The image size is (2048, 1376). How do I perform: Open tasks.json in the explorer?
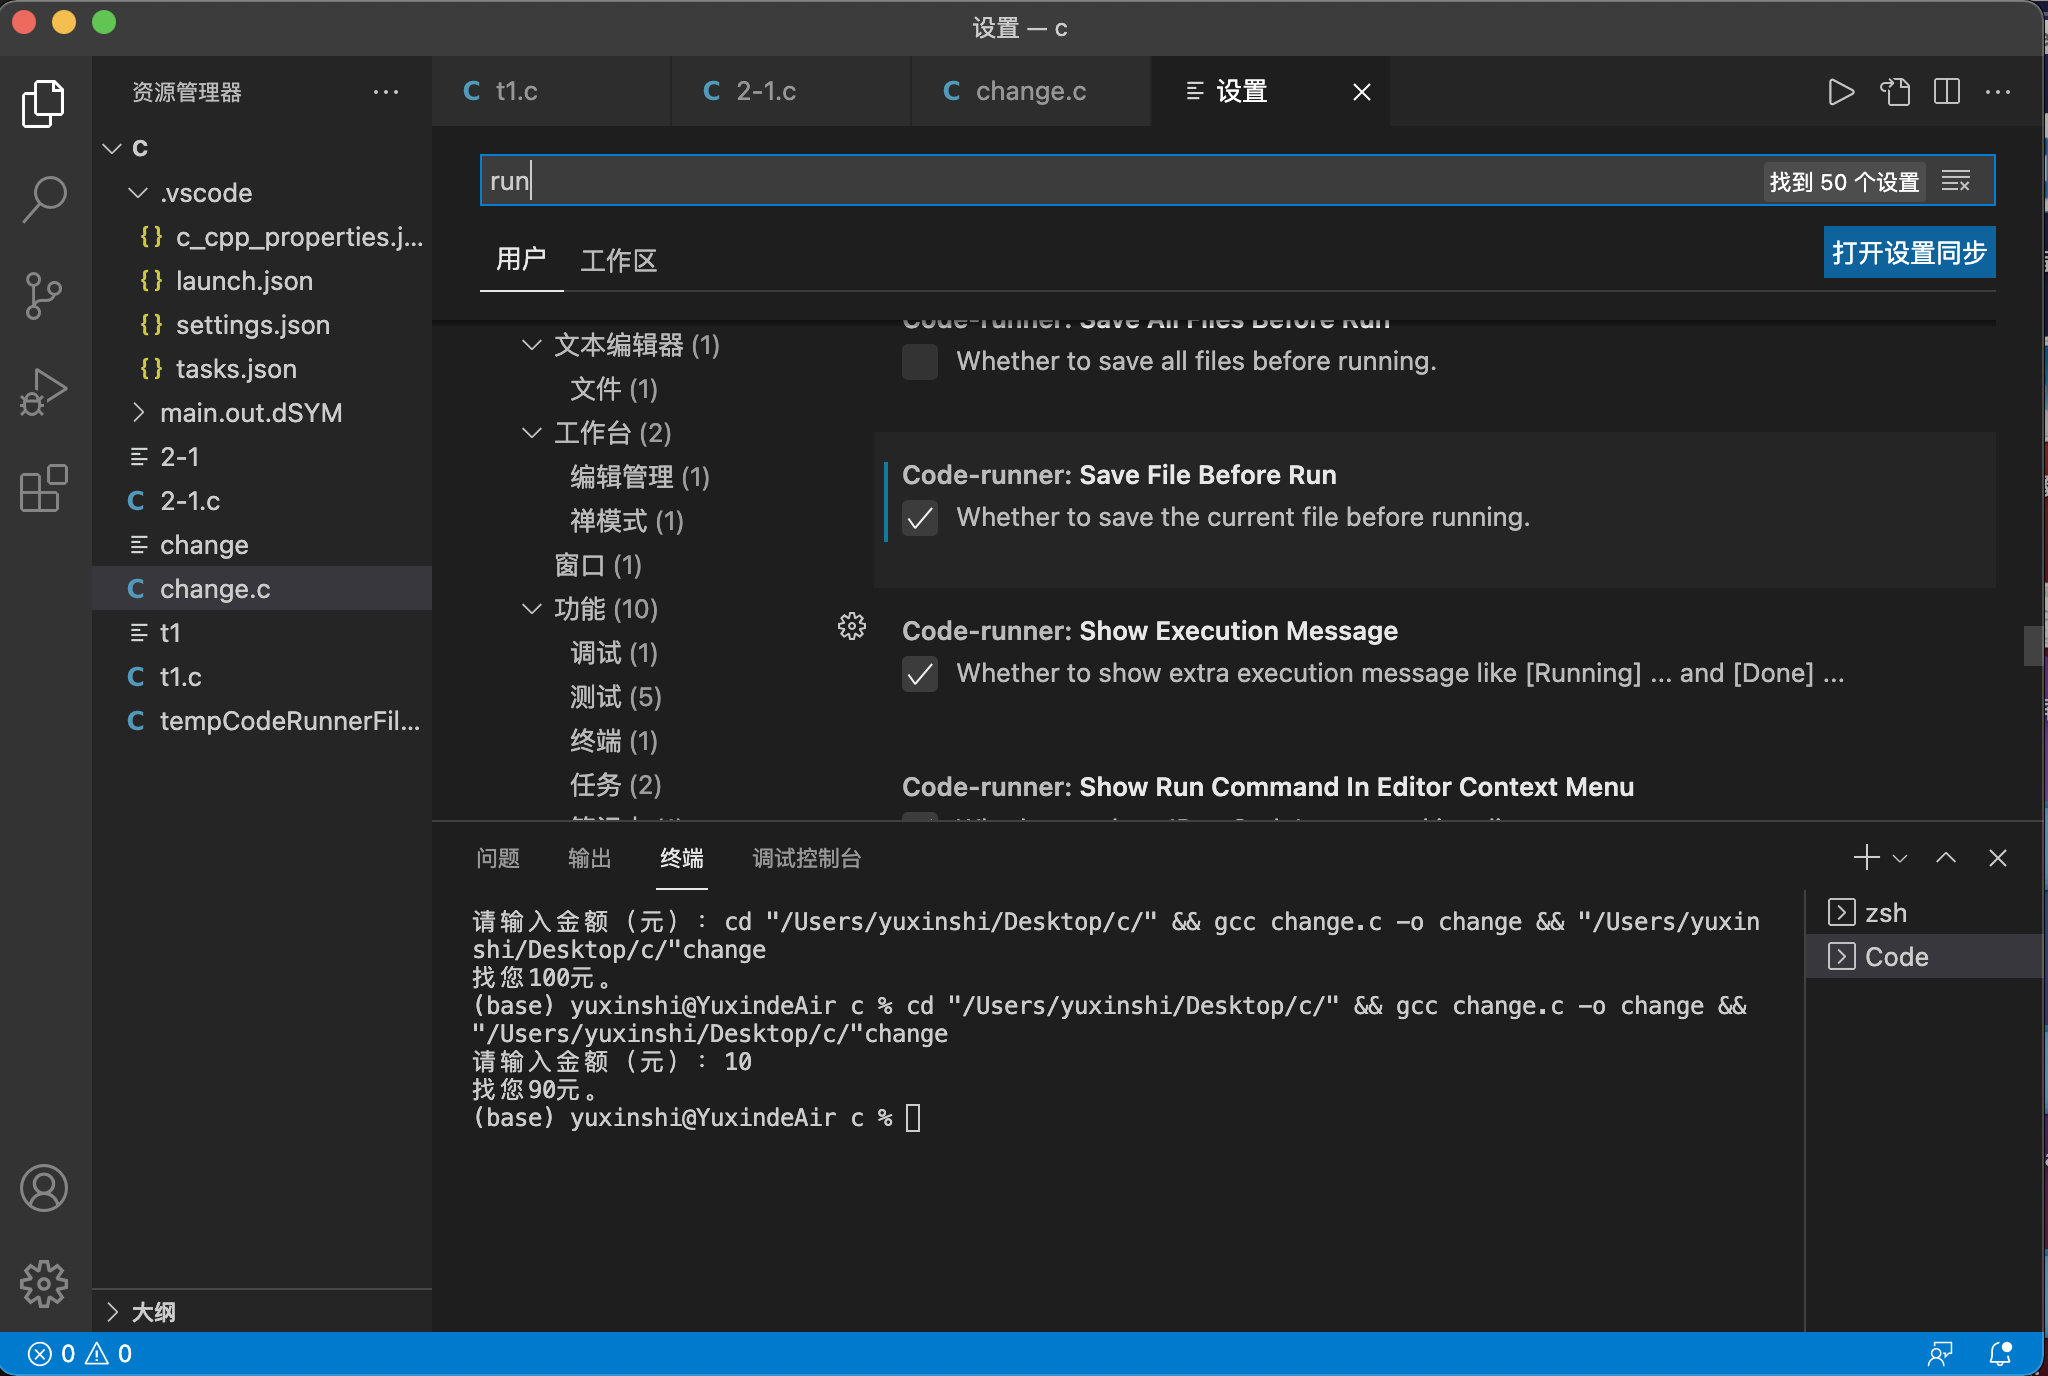pos(262,368)
